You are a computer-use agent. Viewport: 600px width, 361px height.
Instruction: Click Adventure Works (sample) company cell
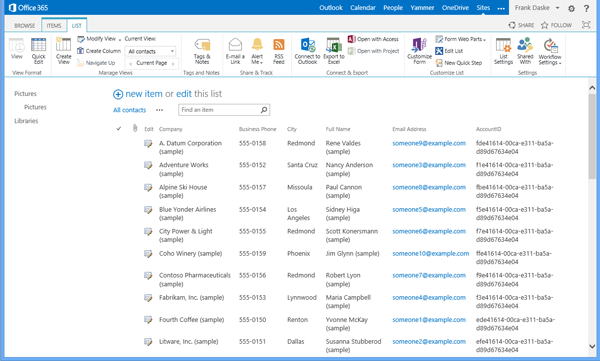(x=184, y=169)
